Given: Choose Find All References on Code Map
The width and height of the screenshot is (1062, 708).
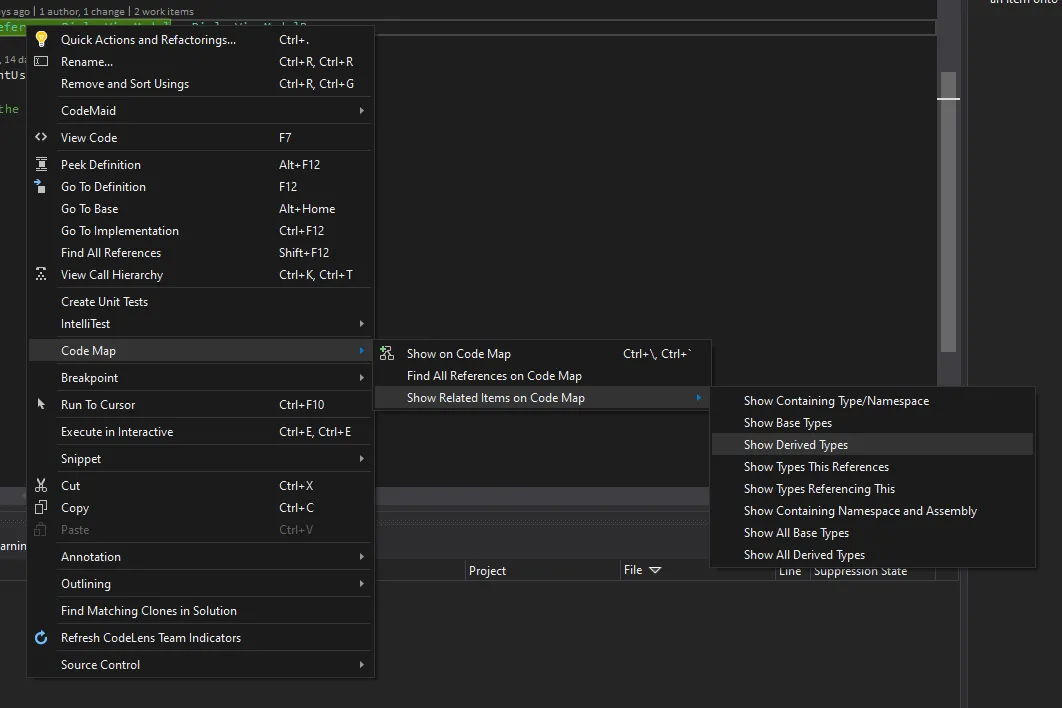Looking at the screenshot, I should [494, 376].
